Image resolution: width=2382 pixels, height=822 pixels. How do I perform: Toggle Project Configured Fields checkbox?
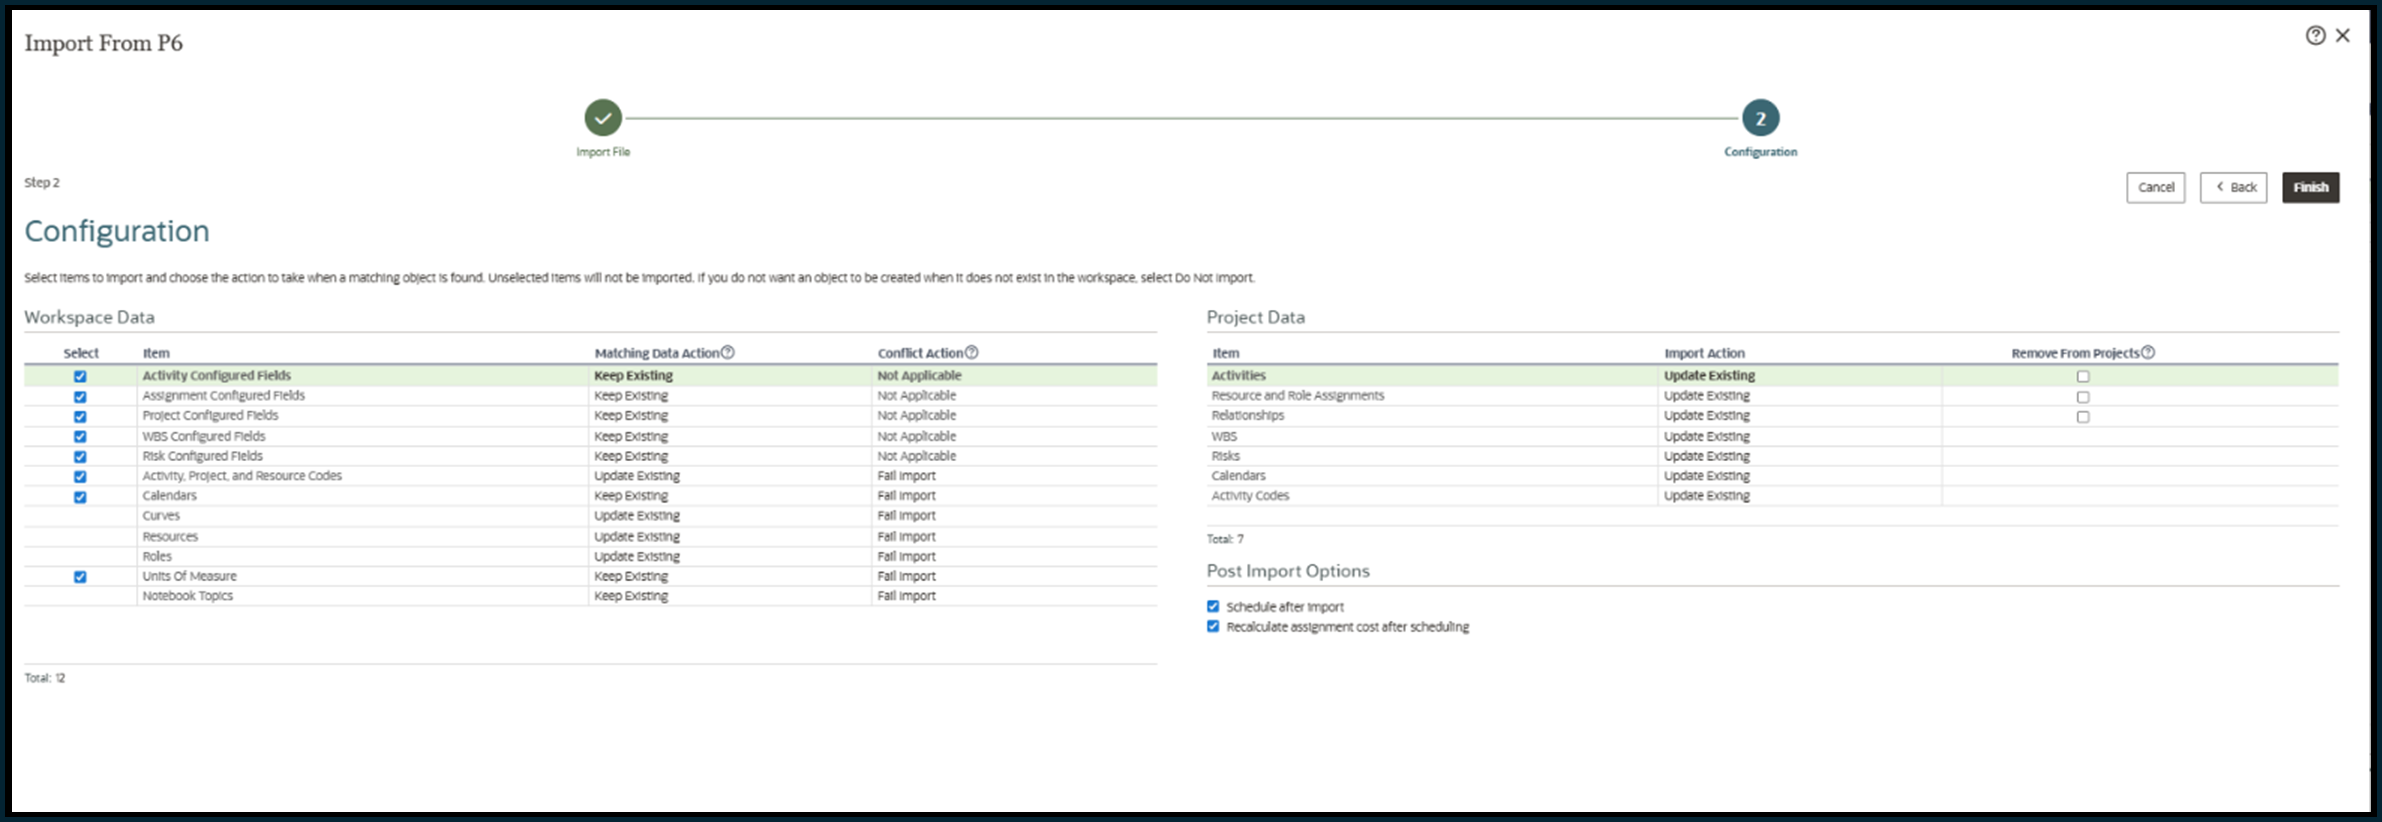click(x=80, y=417)
